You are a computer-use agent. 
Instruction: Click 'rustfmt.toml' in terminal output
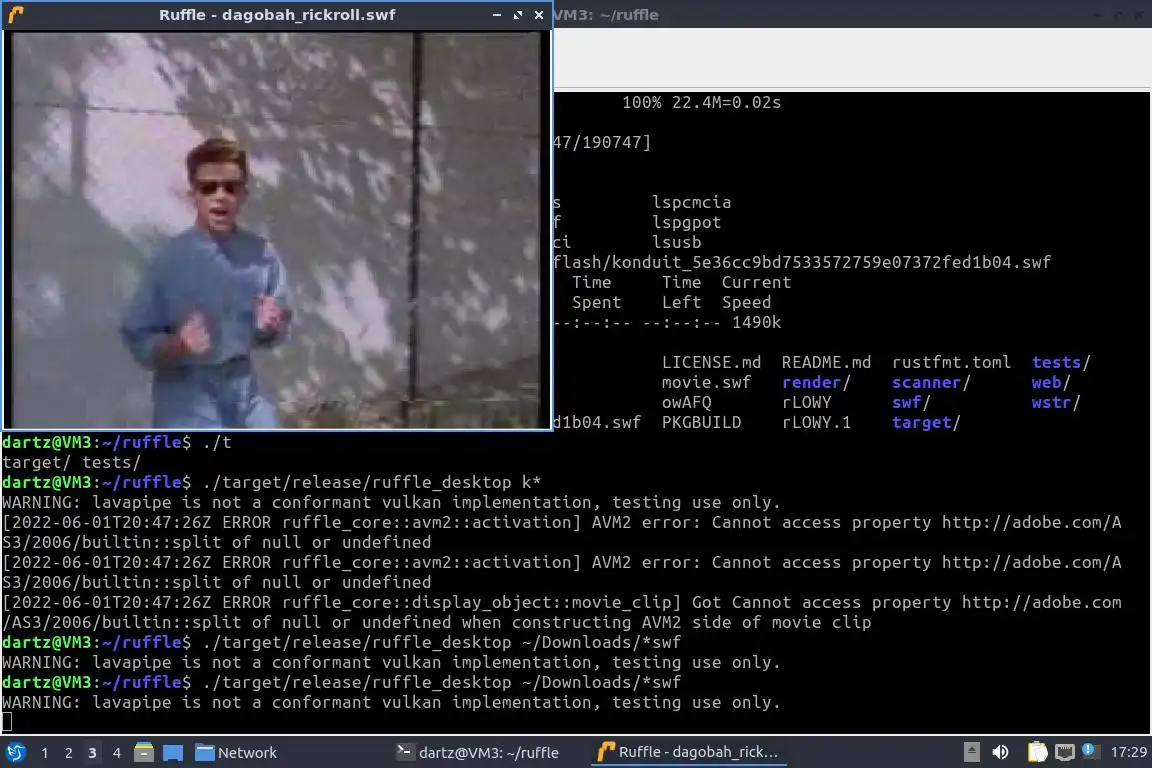(x=951, y=362)
